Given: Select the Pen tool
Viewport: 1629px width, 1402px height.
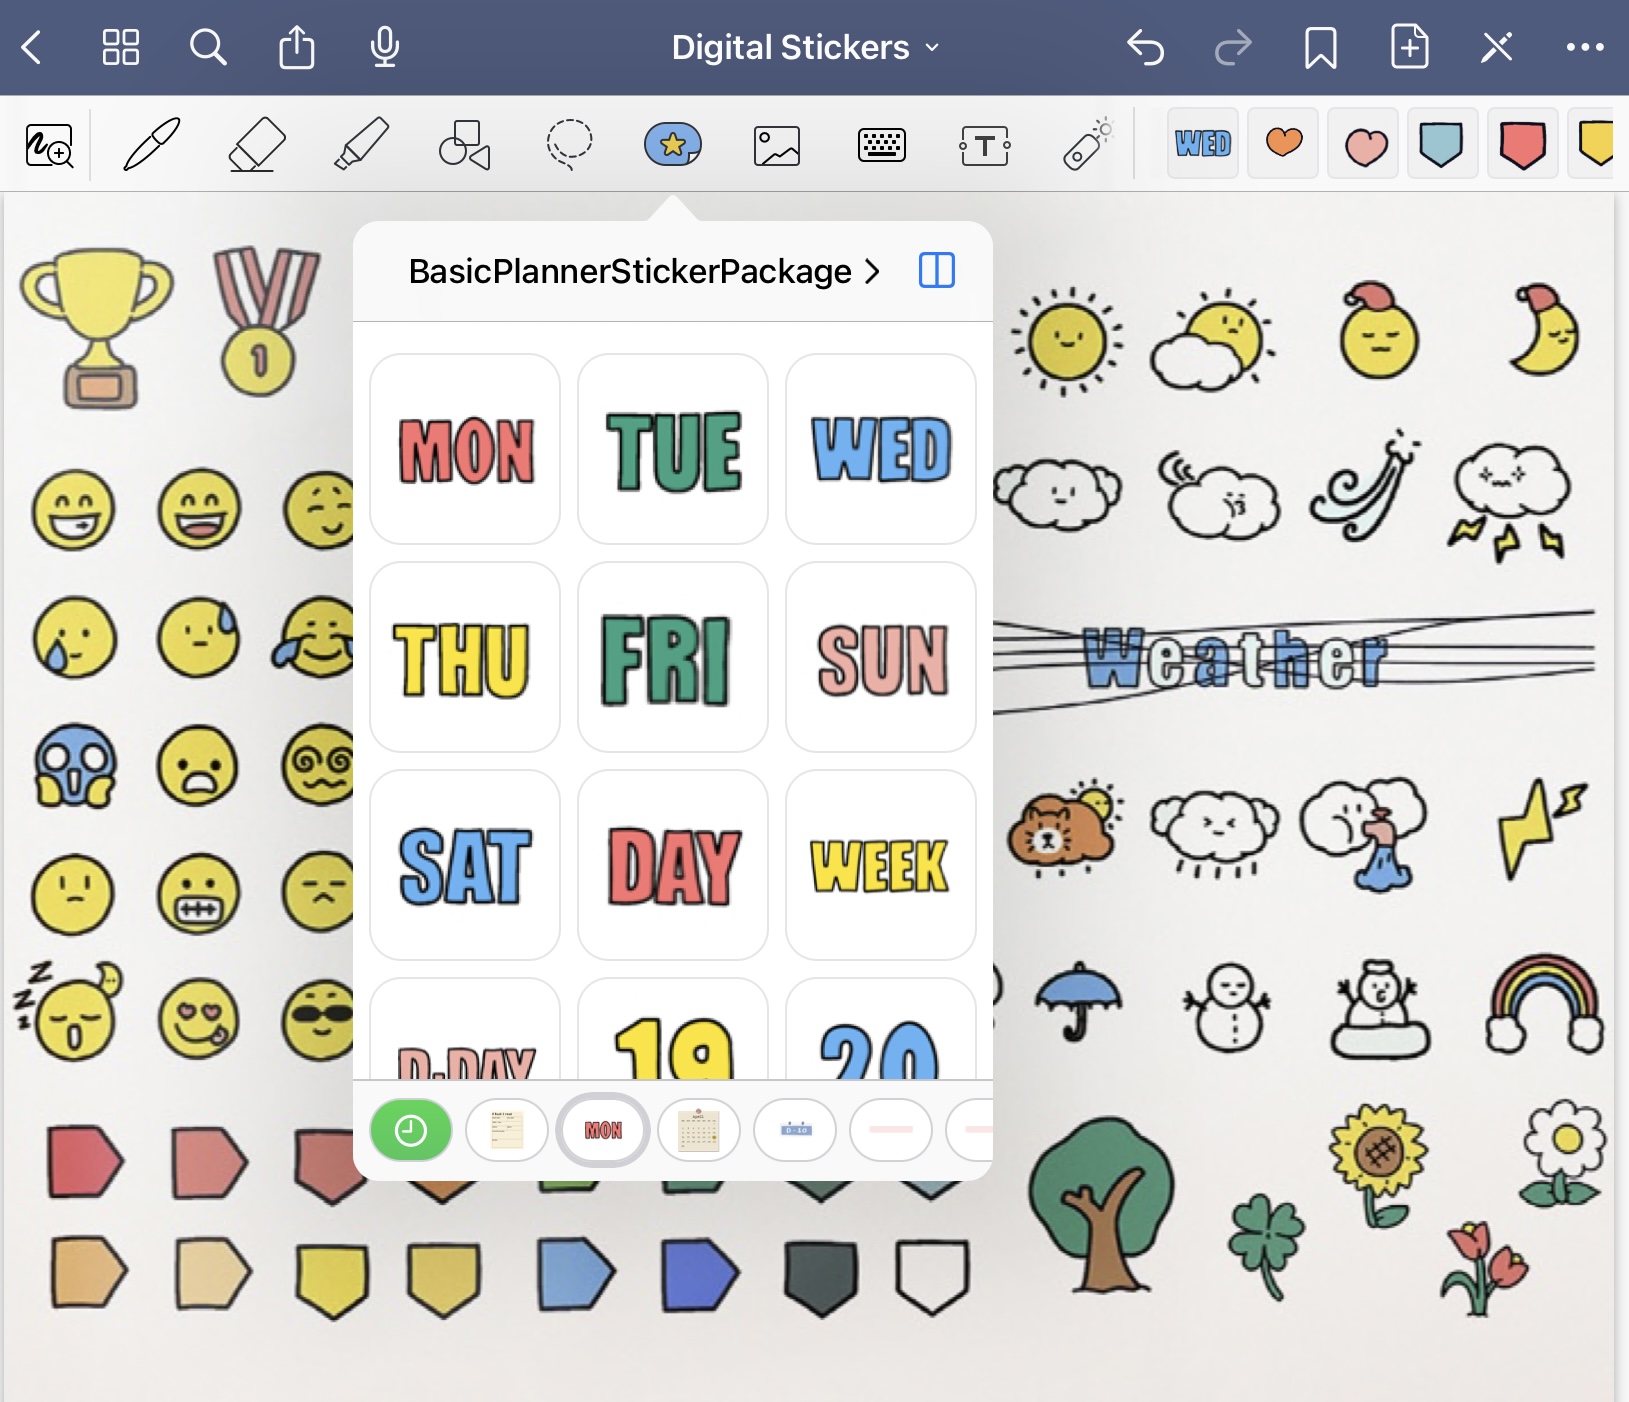Looking at the screenshot, I should pyautogui.click(x=152, y=144).
